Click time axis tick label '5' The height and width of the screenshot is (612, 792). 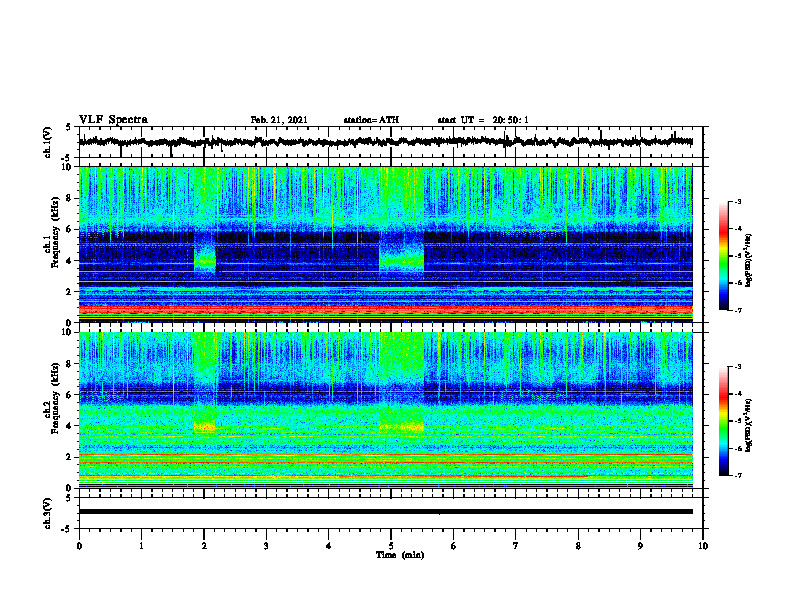click(x=391, y=546)
